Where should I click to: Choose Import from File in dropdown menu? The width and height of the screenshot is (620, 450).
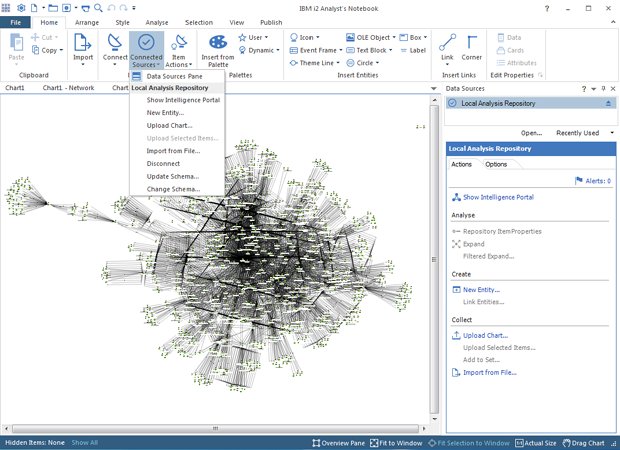click(177, 151)
